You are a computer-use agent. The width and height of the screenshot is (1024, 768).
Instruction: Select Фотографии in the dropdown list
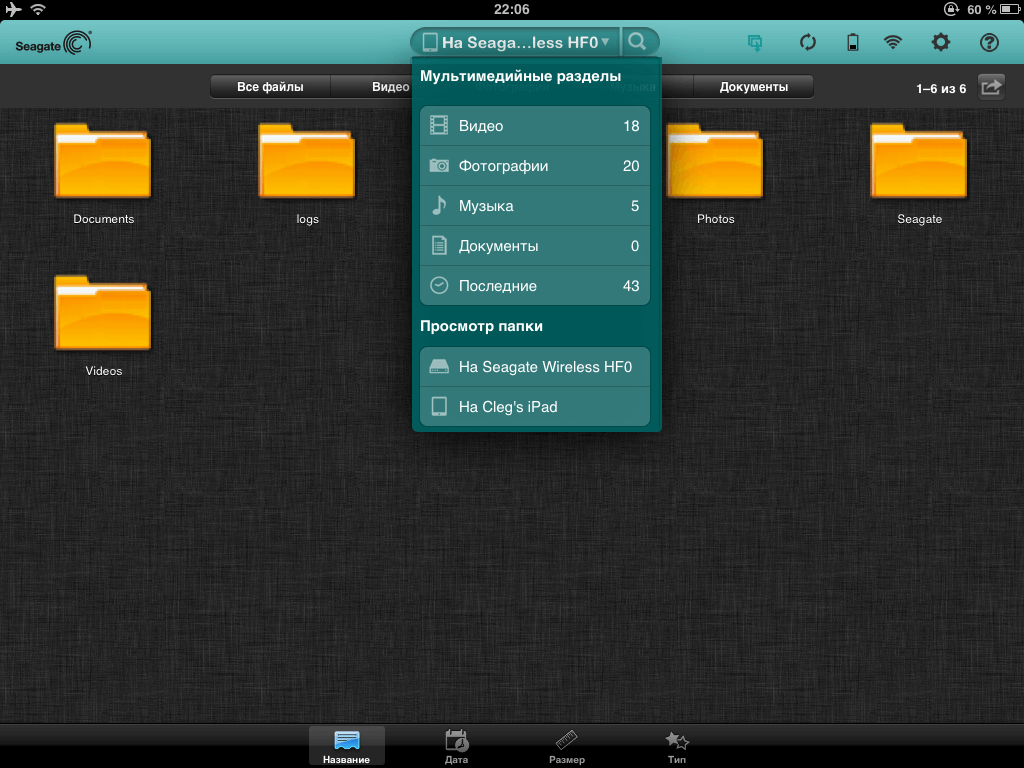(535, 166)
